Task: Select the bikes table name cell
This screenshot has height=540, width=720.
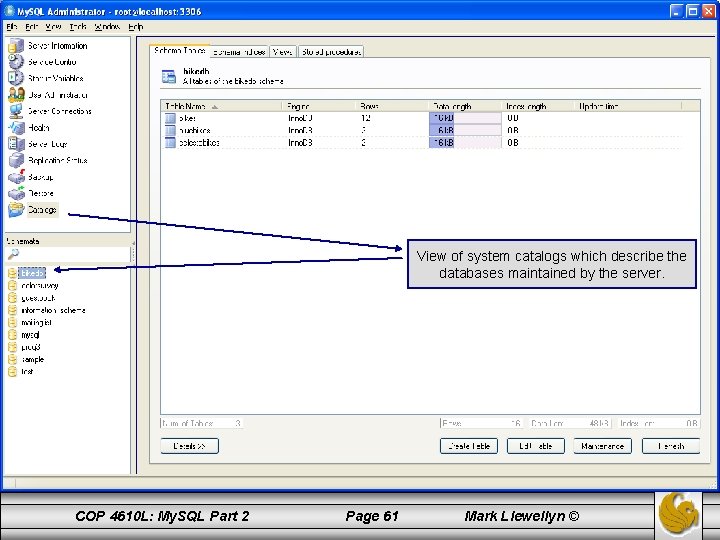Action: pyautogui.click(x=187, y=118)
